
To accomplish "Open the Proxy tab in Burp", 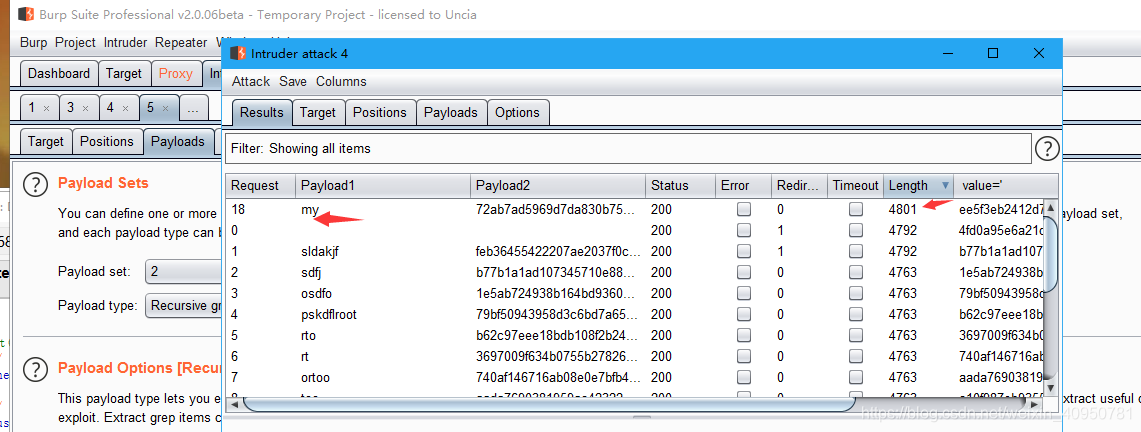I will pyautogui.click(x=176, y=73).
